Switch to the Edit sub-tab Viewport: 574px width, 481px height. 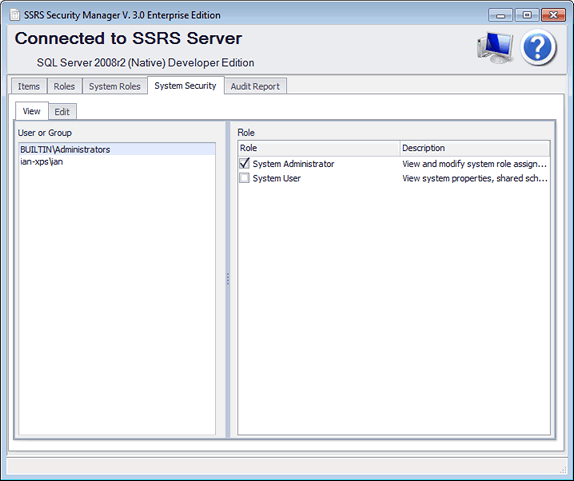(62, 112)
